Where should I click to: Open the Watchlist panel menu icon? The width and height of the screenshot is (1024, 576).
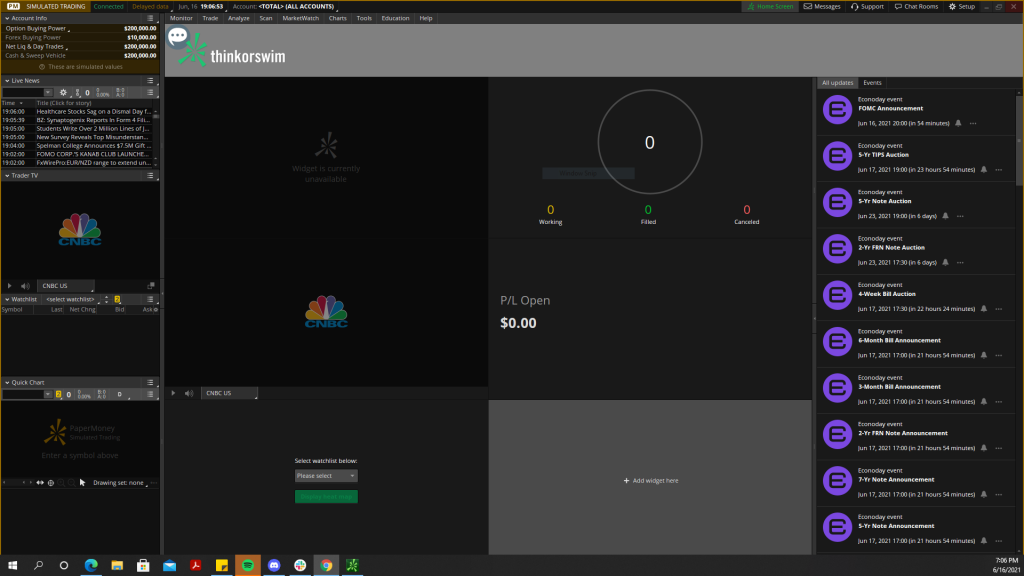[150, 299]
